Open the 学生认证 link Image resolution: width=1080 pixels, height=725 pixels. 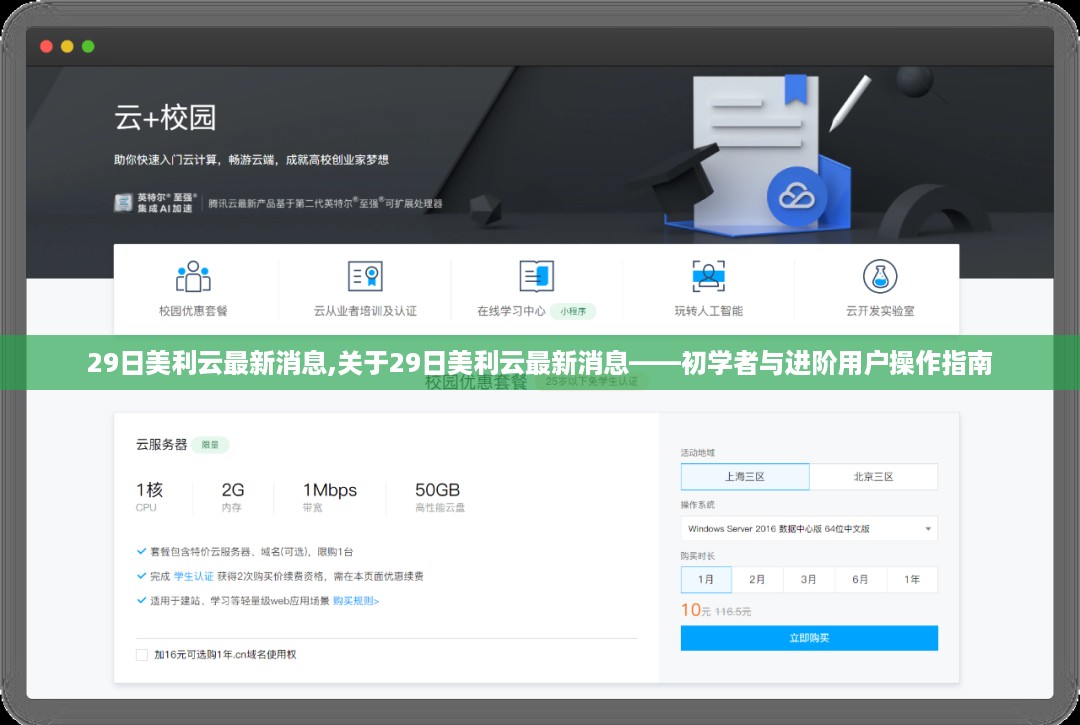pyautogui.click(x=193, y=577)
